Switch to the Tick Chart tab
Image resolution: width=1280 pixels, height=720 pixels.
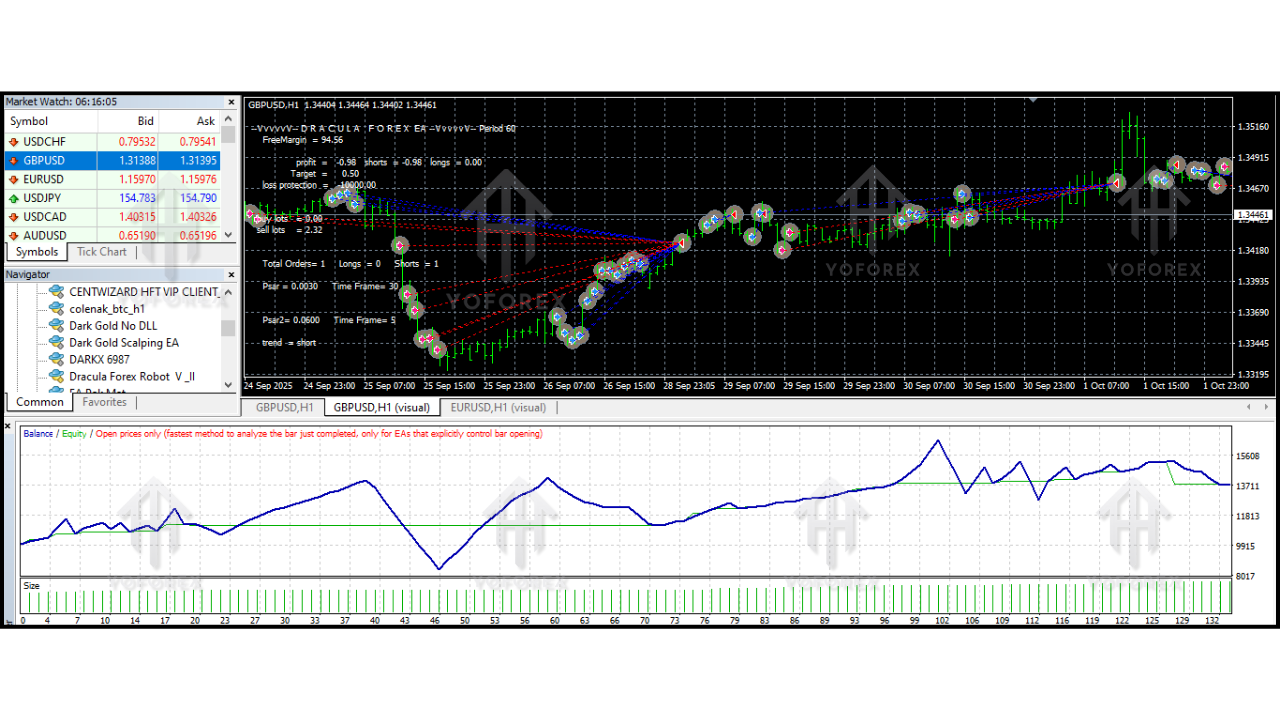click(102, 252)
